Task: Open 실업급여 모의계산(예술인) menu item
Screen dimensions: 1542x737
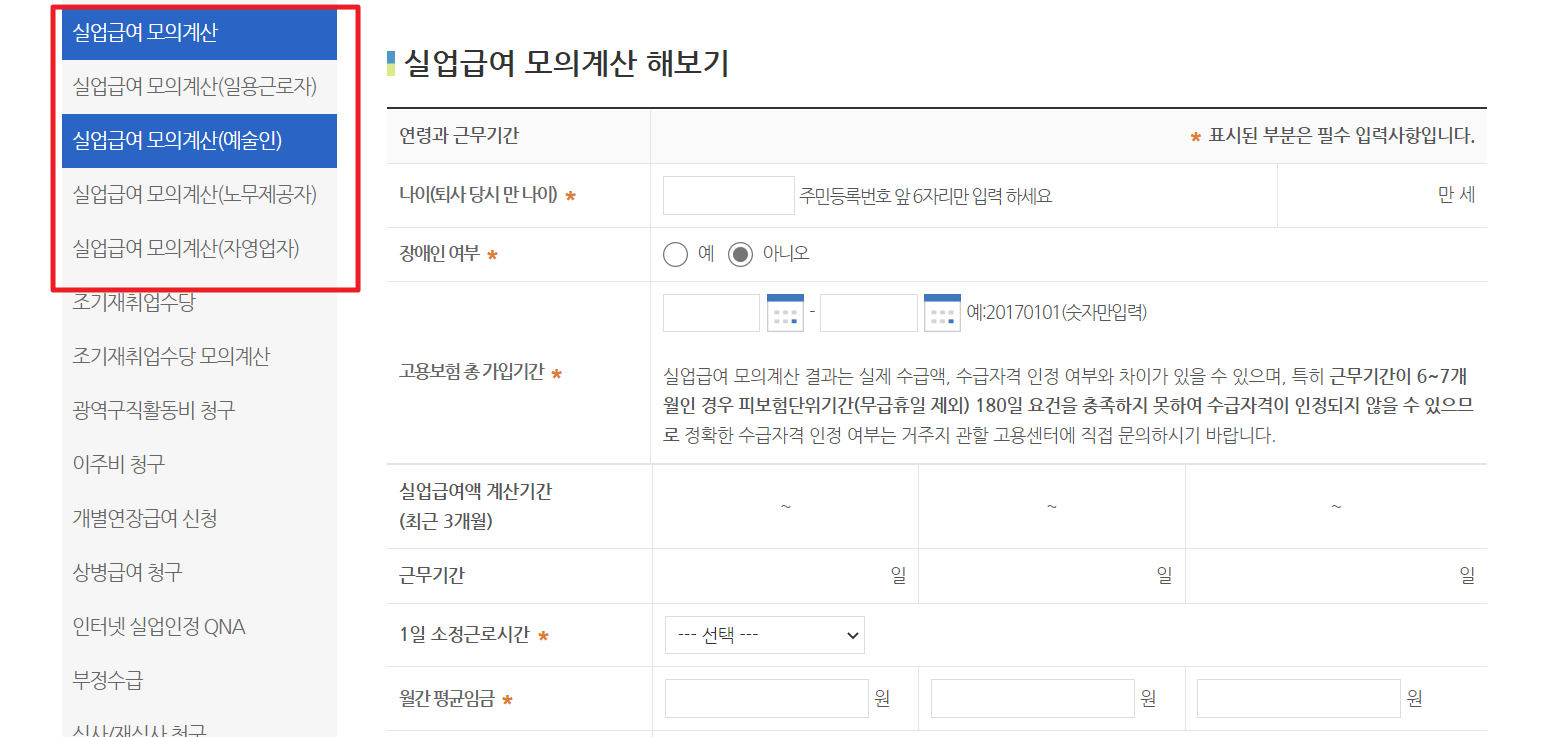Action: point(199,141)
